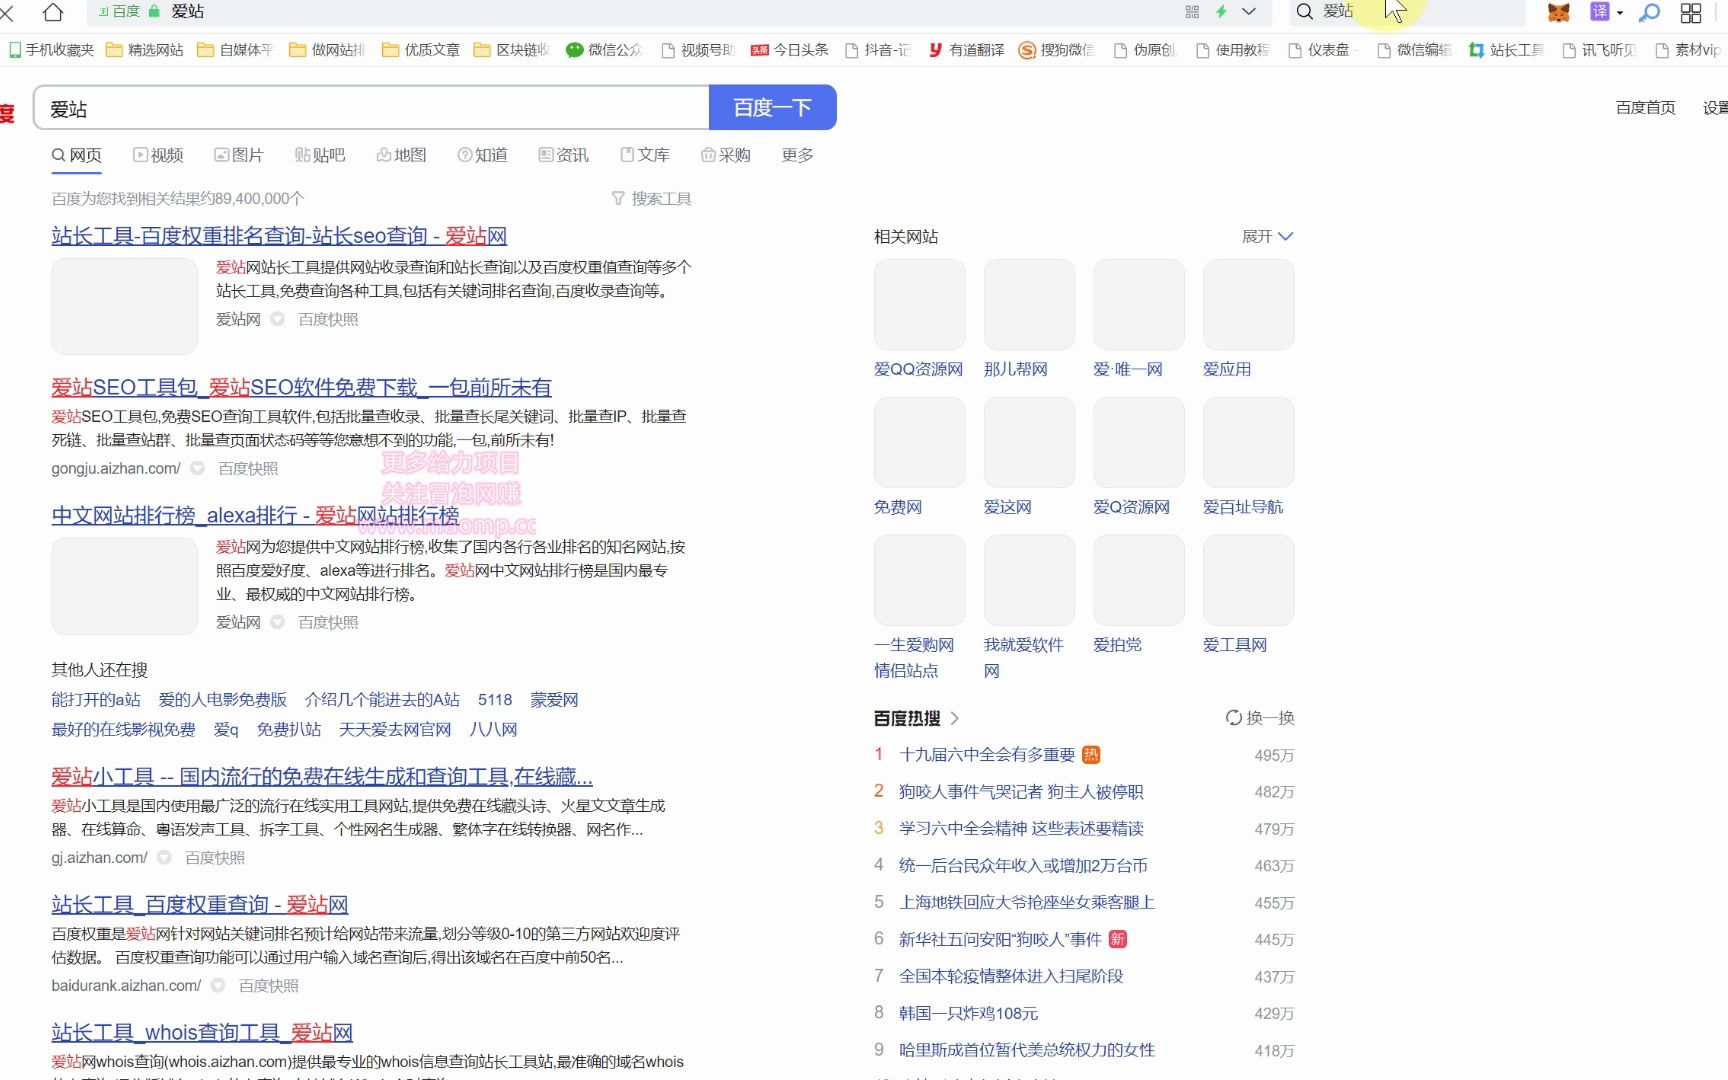Open 有道翻译 bookmark
Viewport: 1728px width, 1080px height.
tap(966, 50)
